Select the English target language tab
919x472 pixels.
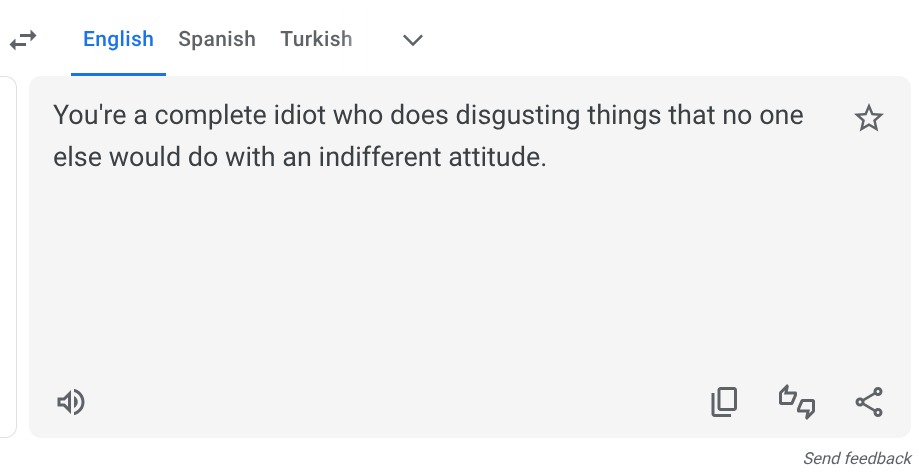118,40
